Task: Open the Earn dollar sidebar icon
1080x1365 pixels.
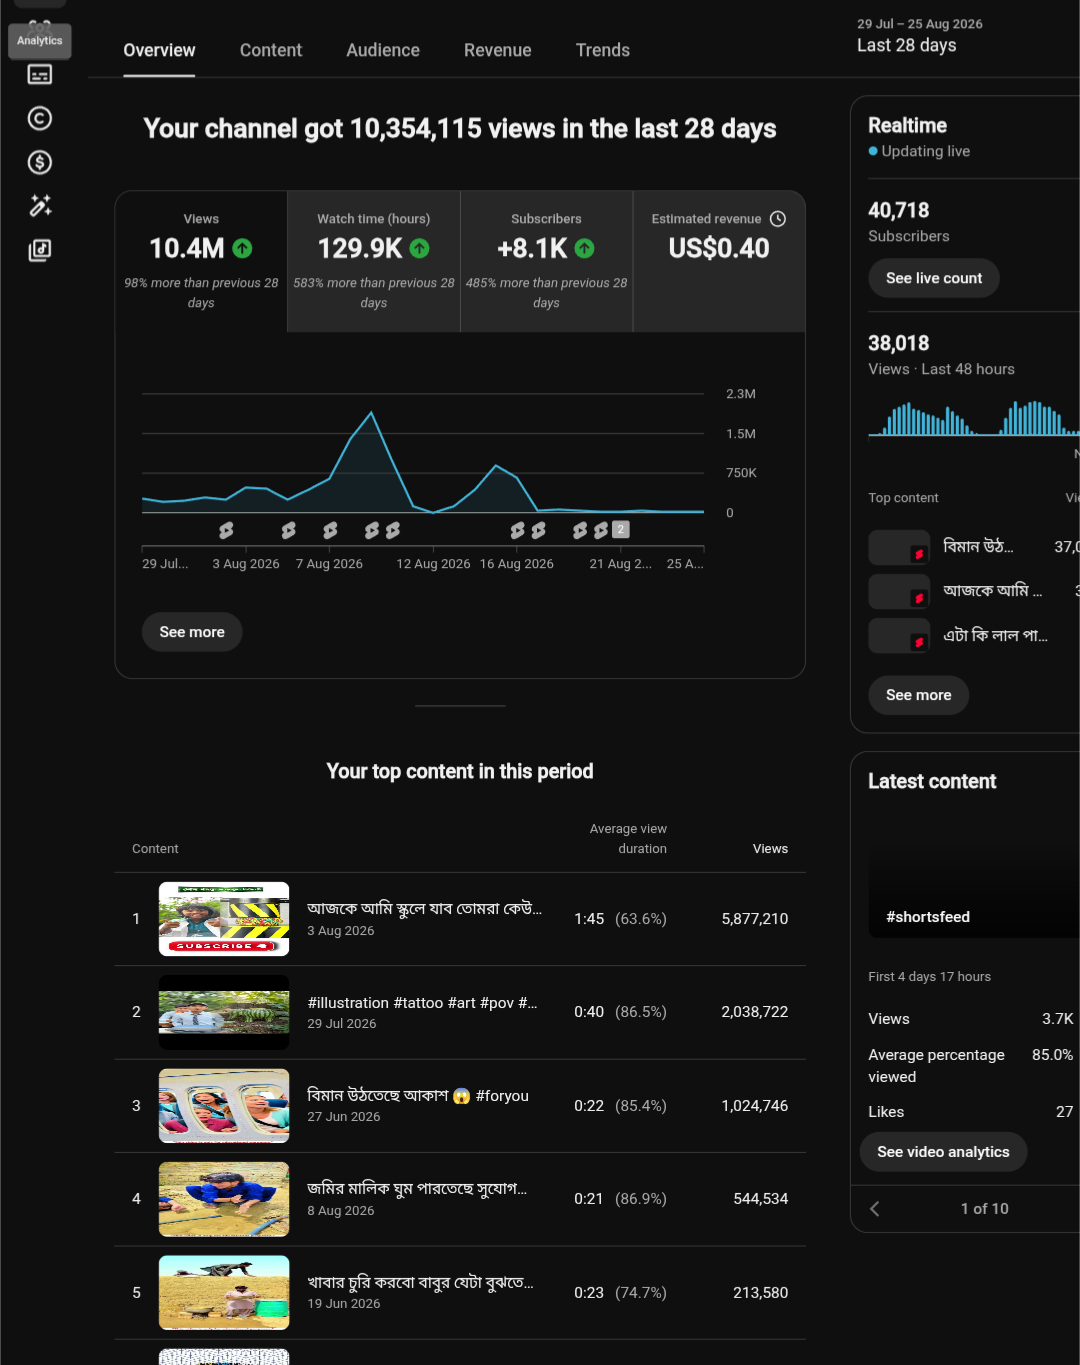Action: pyautogui.click(x=40, y=162)
